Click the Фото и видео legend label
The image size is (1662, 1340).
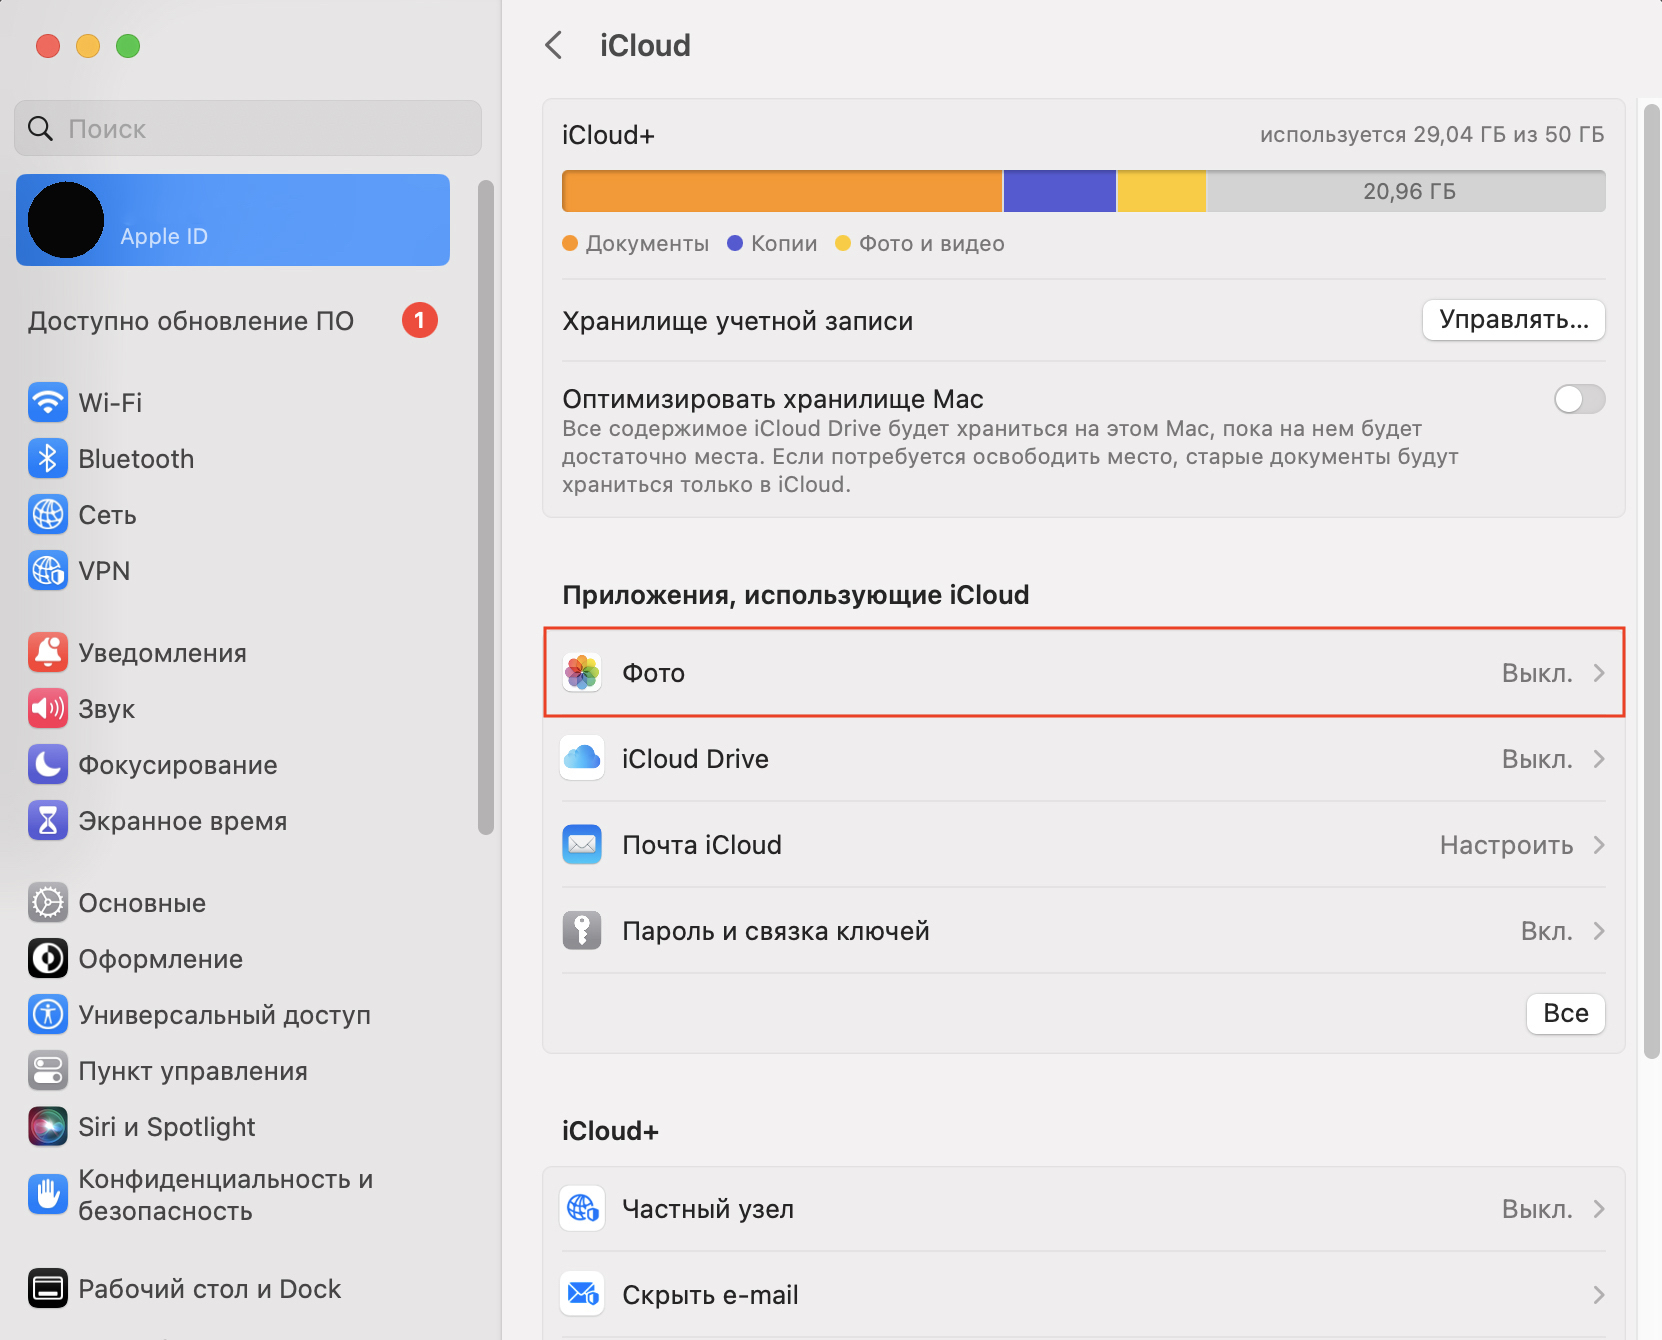click(932, 244)
